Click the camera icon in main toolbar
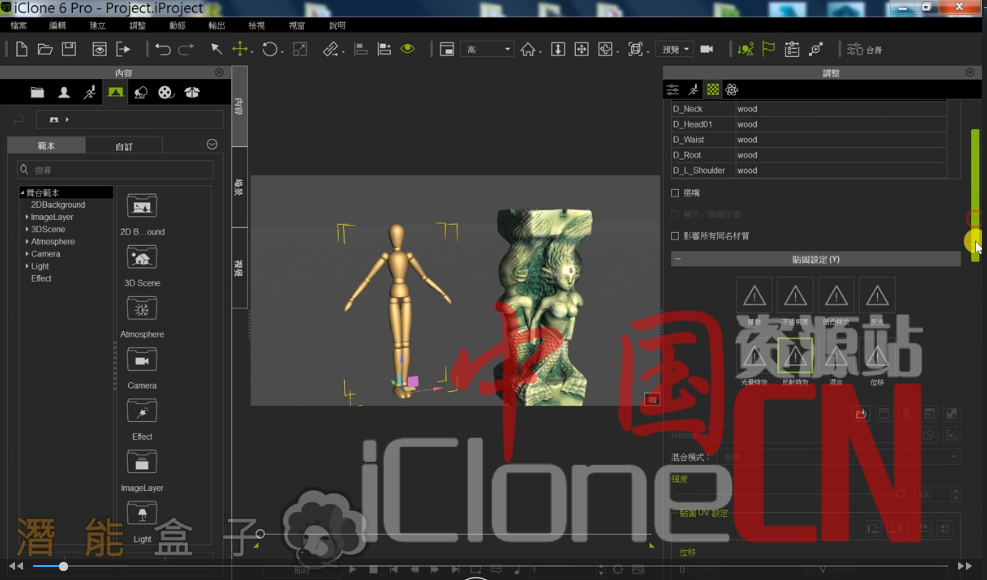 tap(706, 49)
